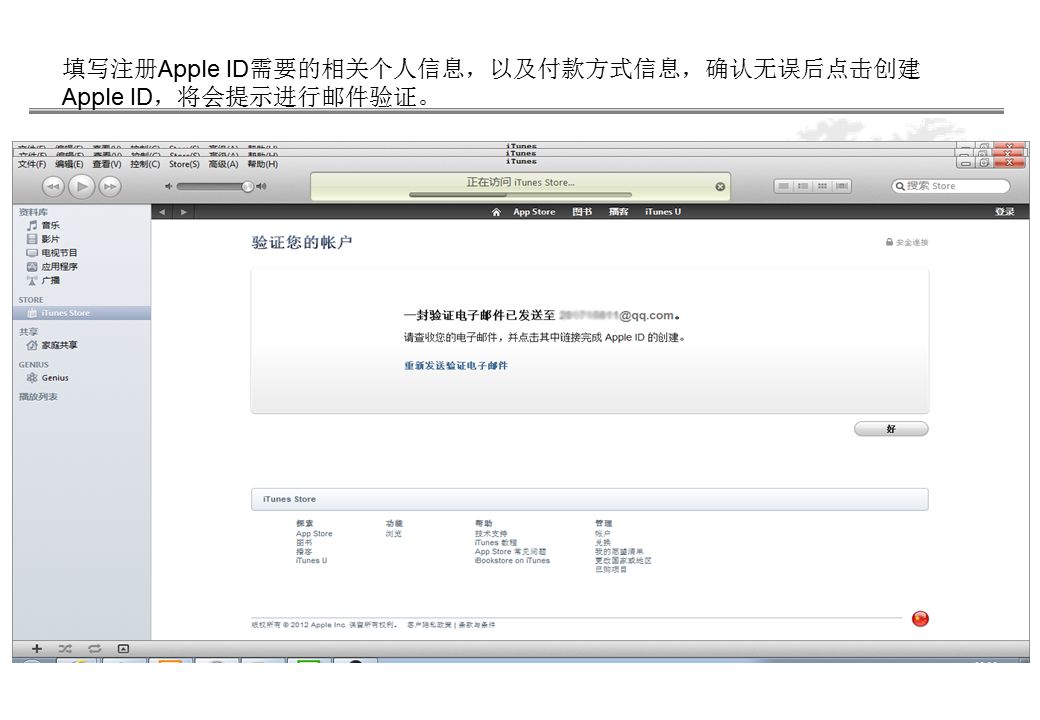Click the add playlist plus icon
Viewport: 1040px width, 720px height.
tap(37, 649)
